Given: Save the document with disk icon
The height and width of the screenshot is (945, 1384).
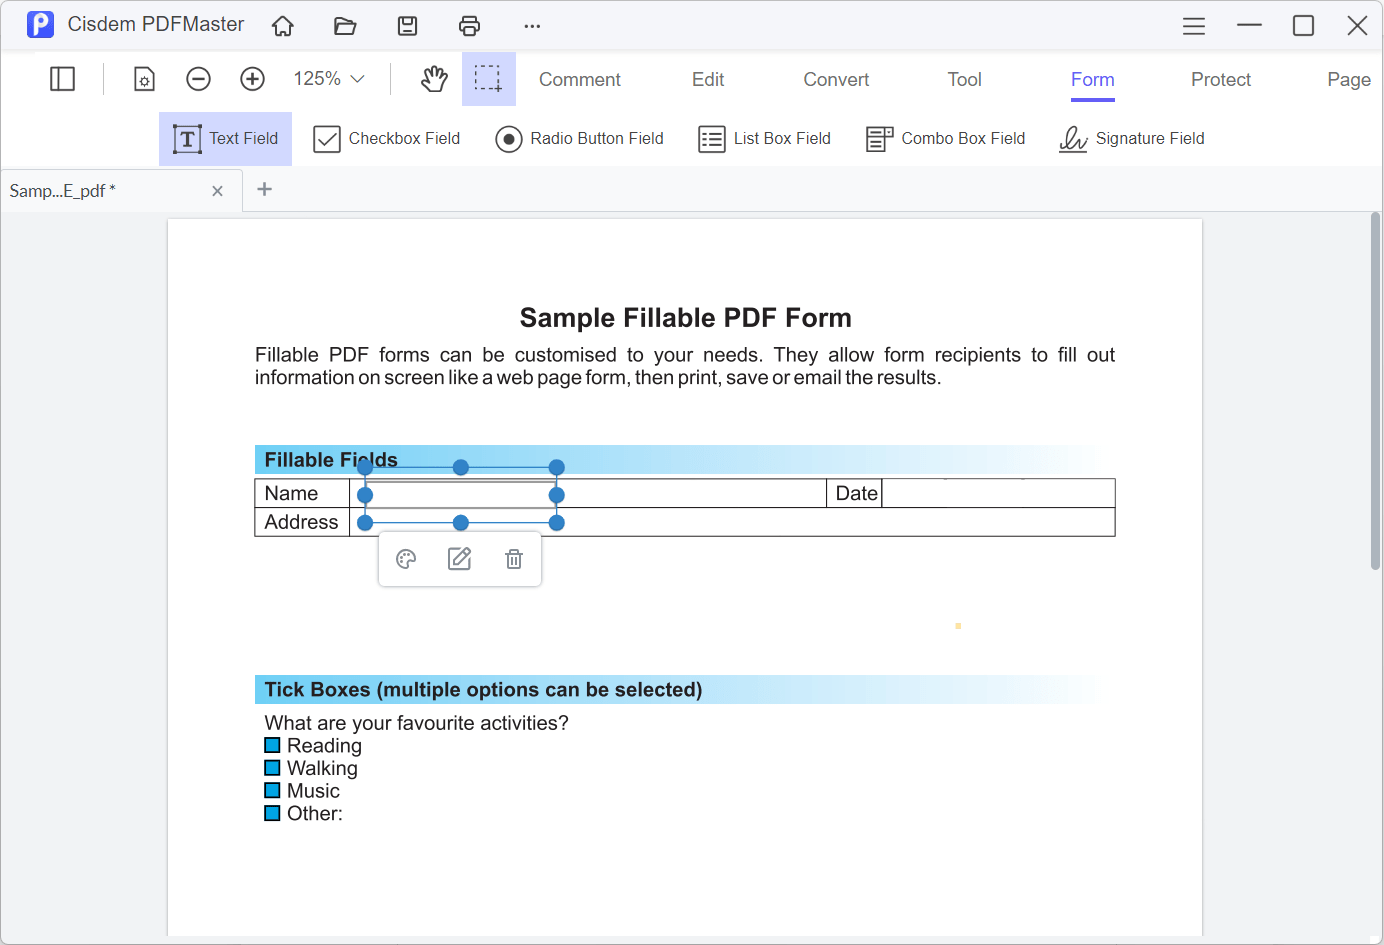Looking at the screenshot, I should pyautogui.click(x=408, y=26).
